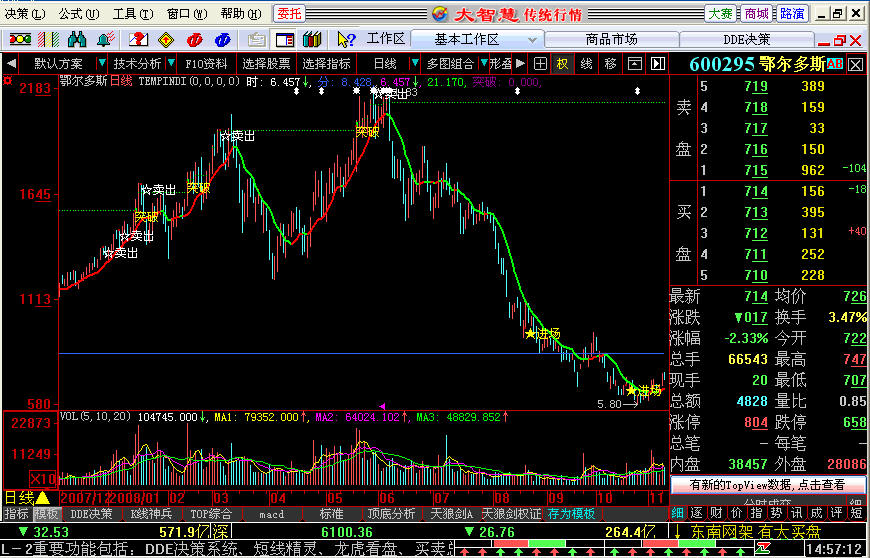Click the 有新的TopView数据 notification button
Image resolution: width=870 pixels, height=558 pixels.
coord(767,485)
